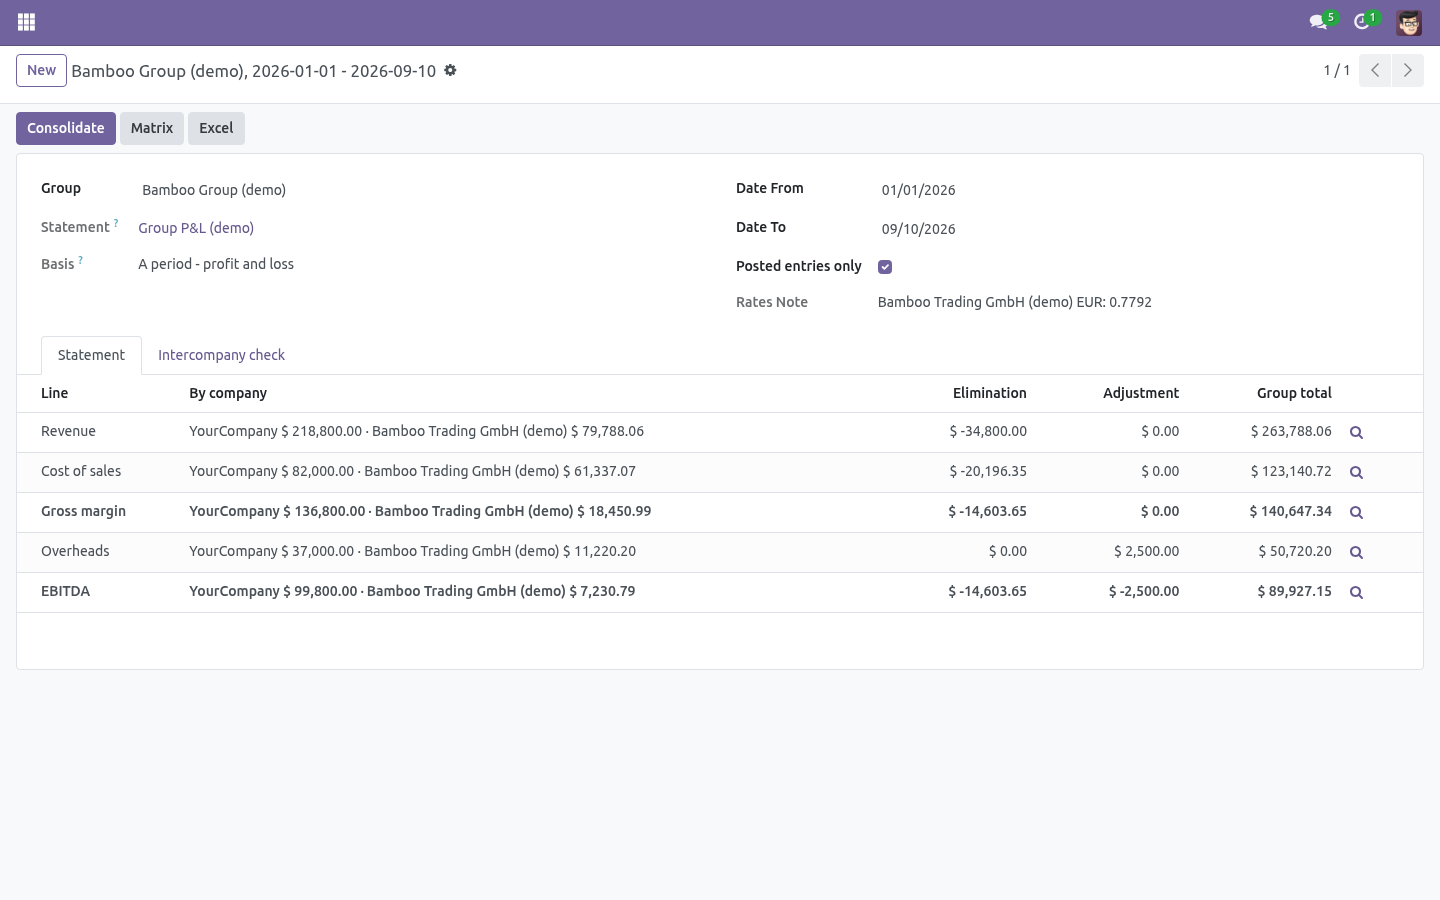Open the gear actions menu beside title
The width and height of the screenshot is (1440, 900).
tap(450, 70)
